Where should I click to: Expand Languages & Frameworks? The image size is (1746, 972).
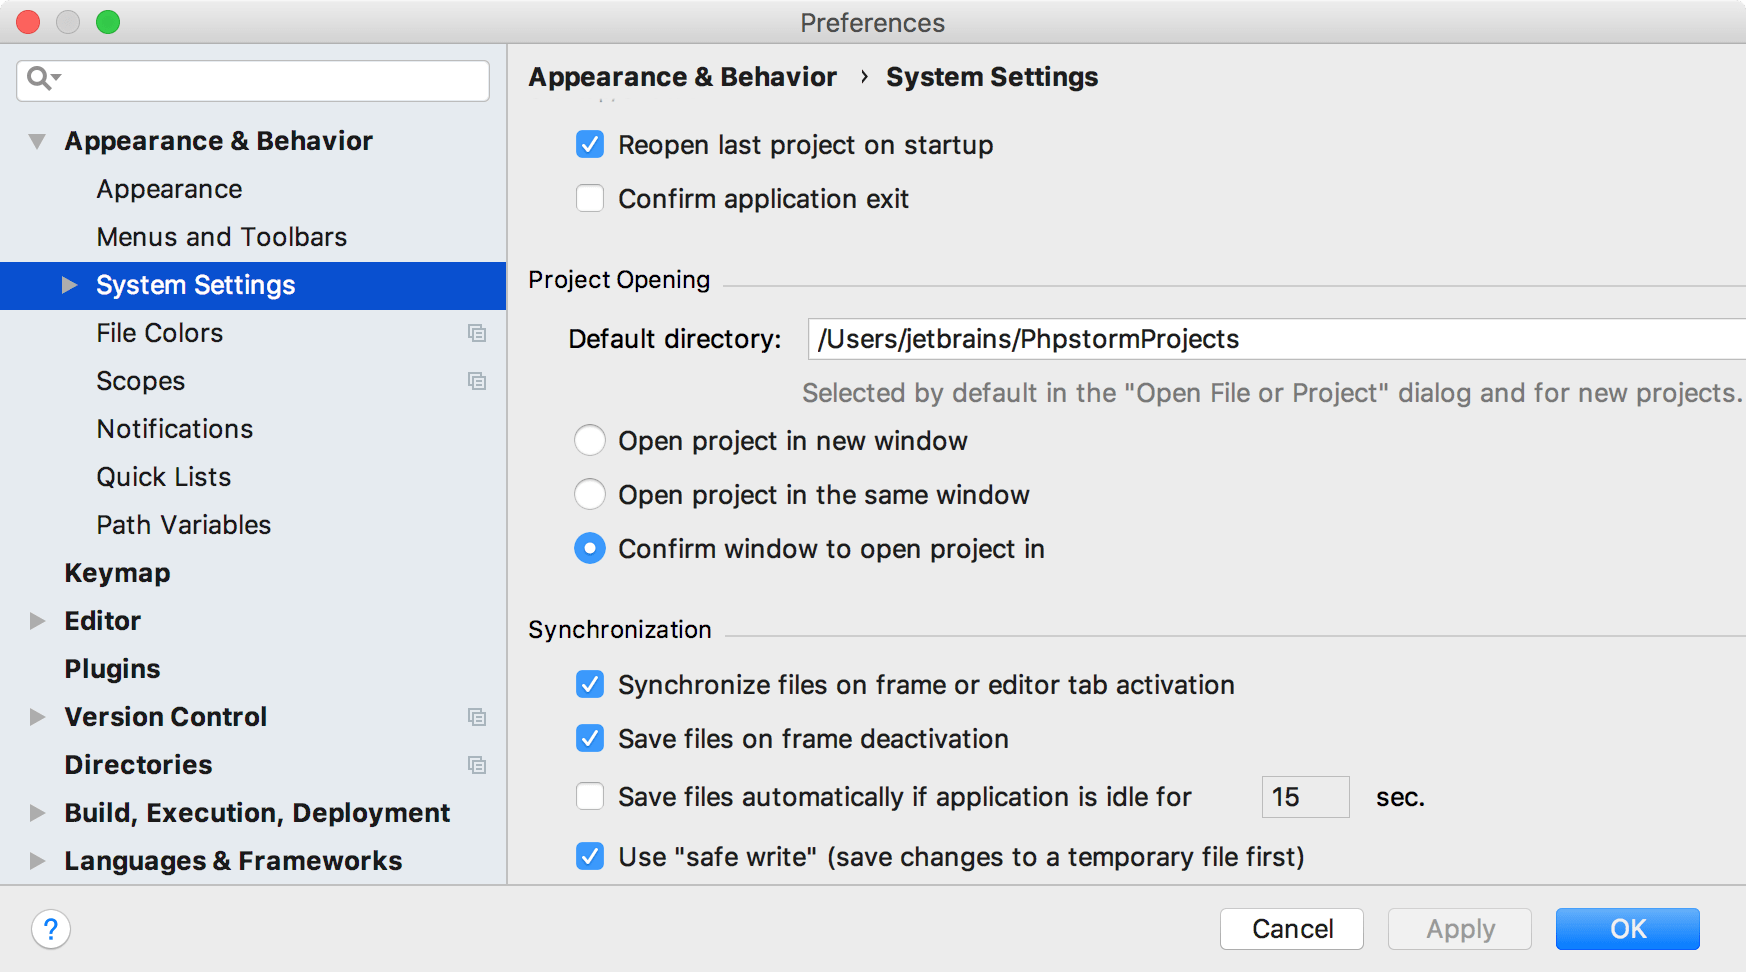[x=36, y=860]
